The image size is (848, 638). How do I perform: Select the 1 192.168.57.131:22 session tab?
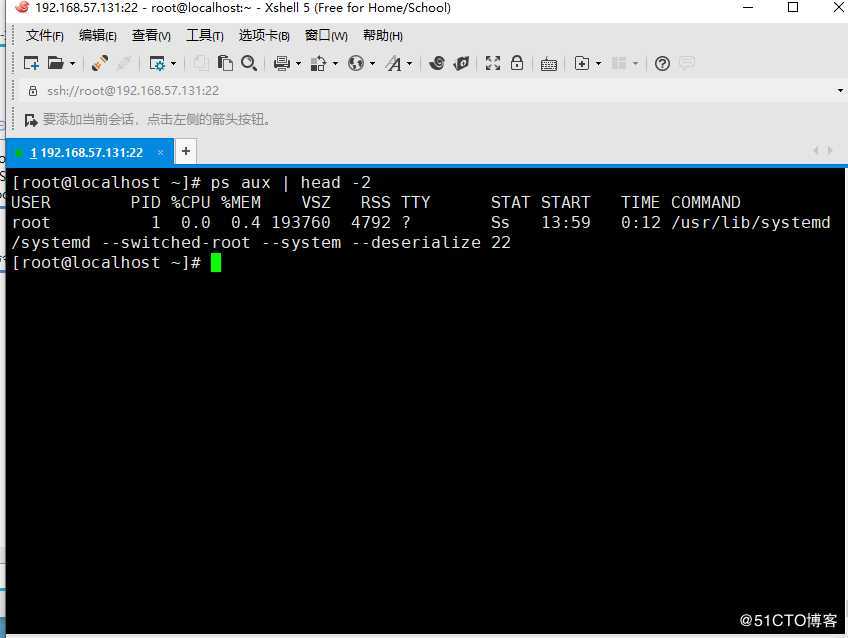[90, 152]
